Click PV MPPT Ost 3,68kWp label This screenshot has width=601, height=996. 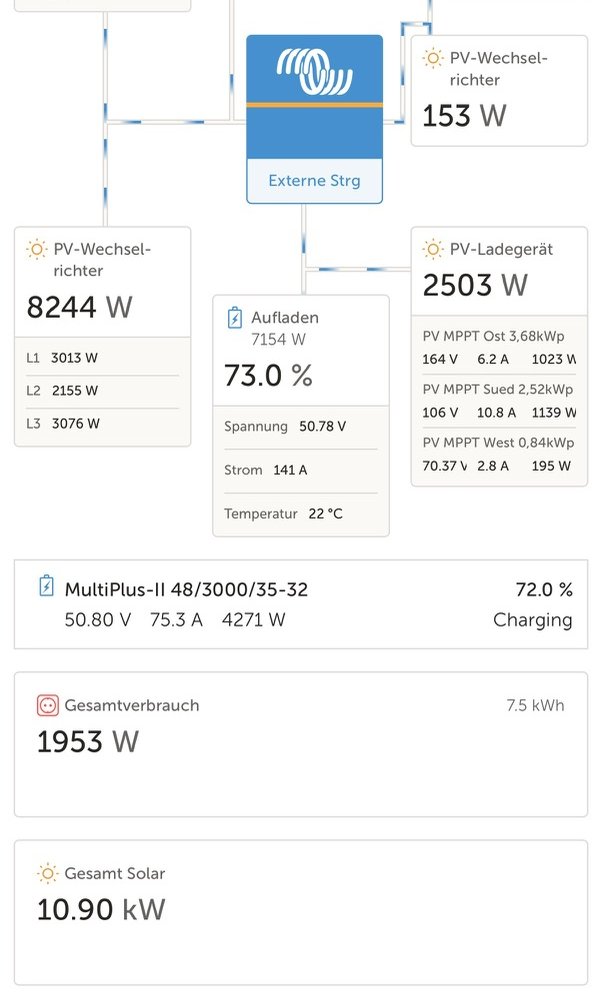point(494,336)
